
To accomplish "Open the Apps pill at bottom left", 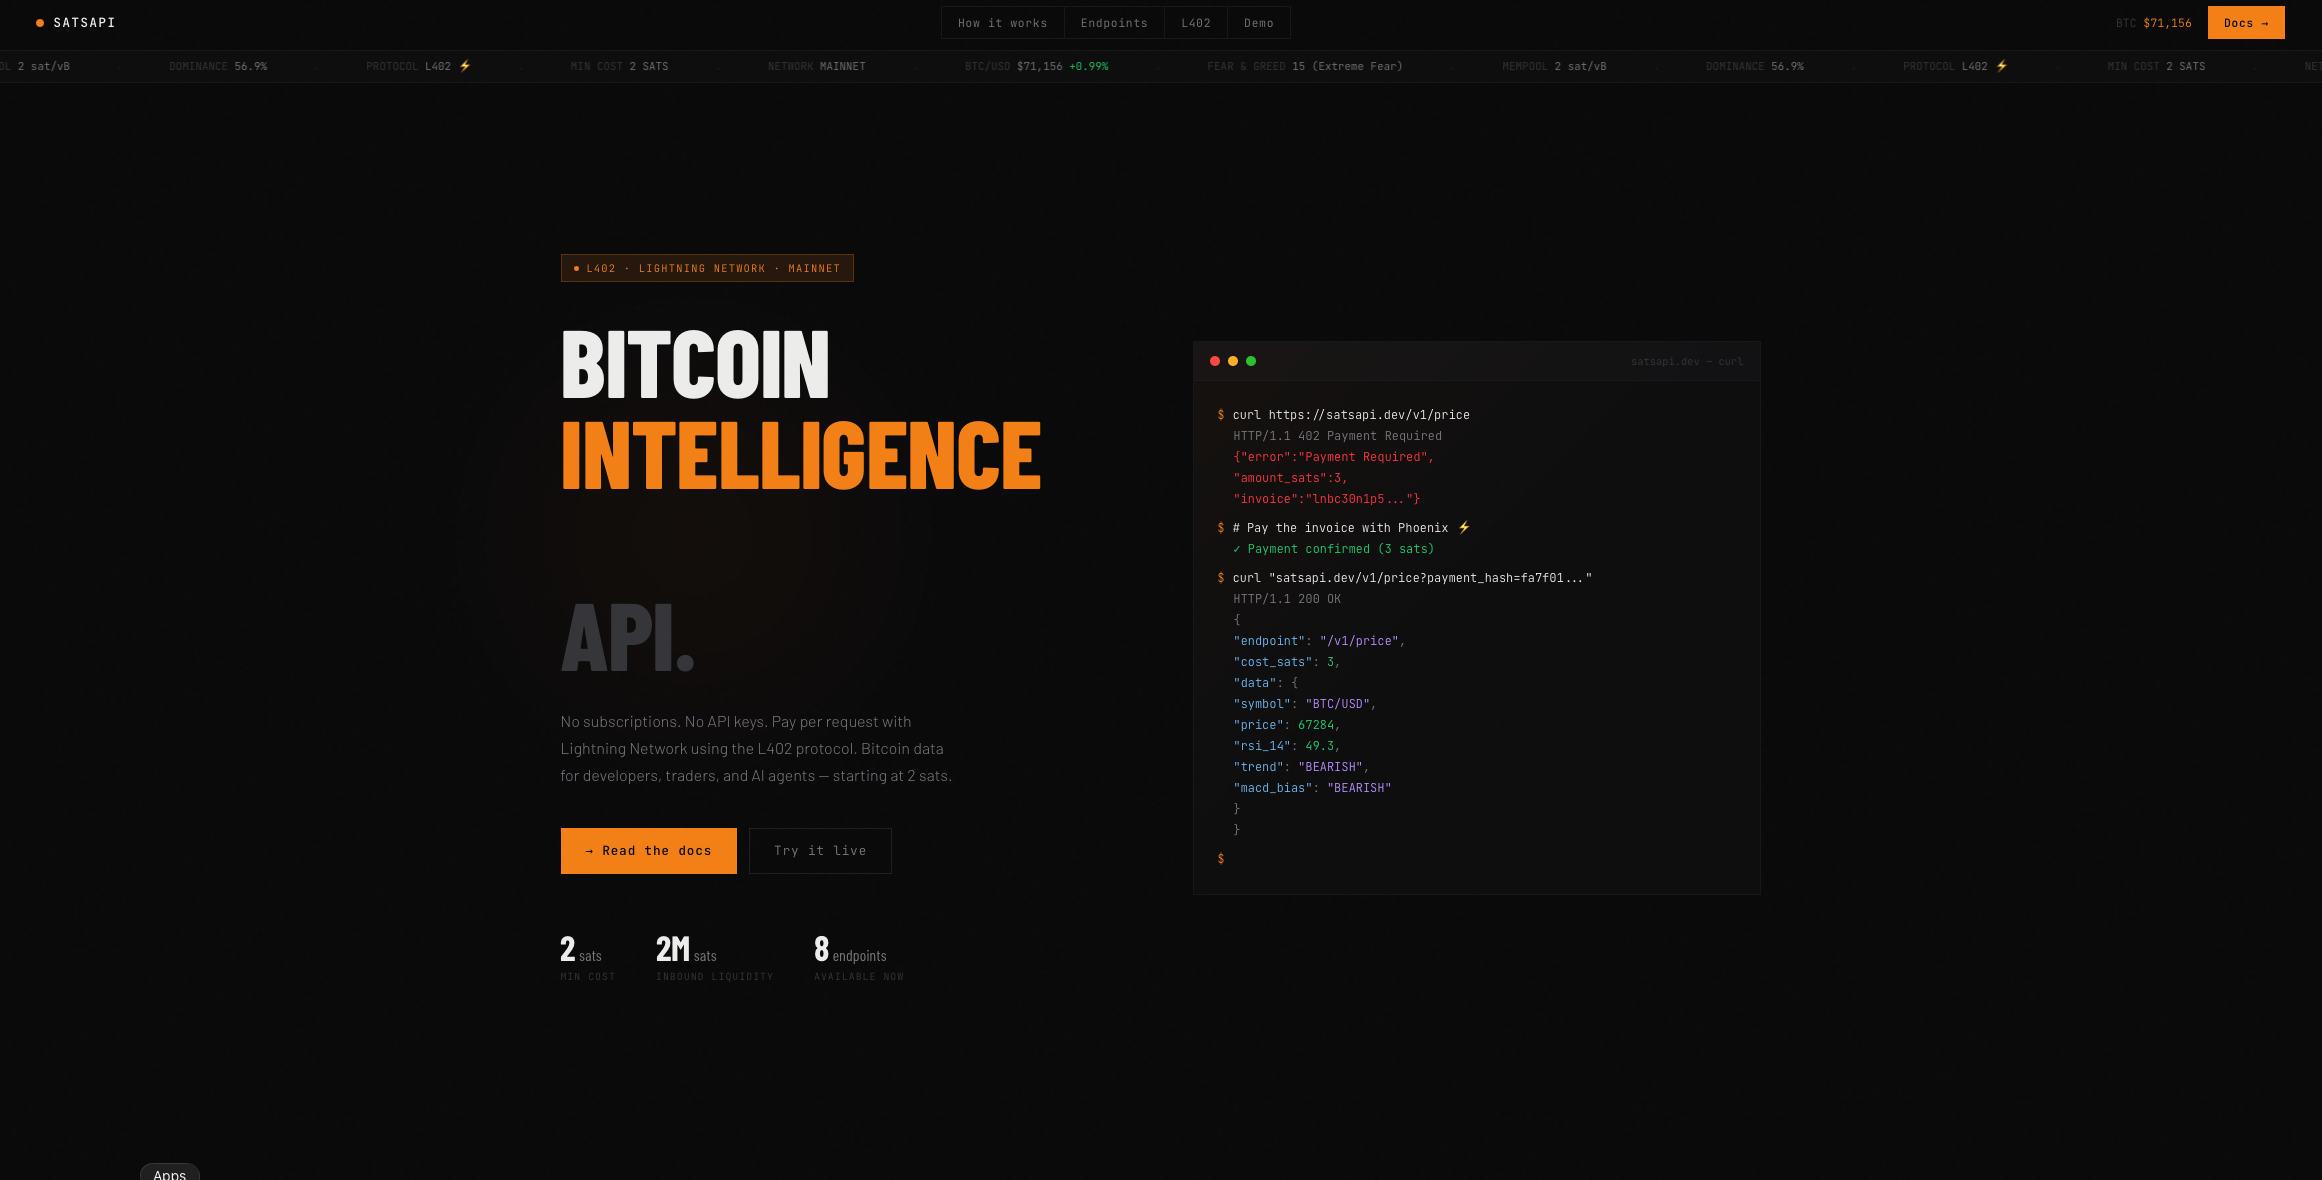I will point(169,1173).
